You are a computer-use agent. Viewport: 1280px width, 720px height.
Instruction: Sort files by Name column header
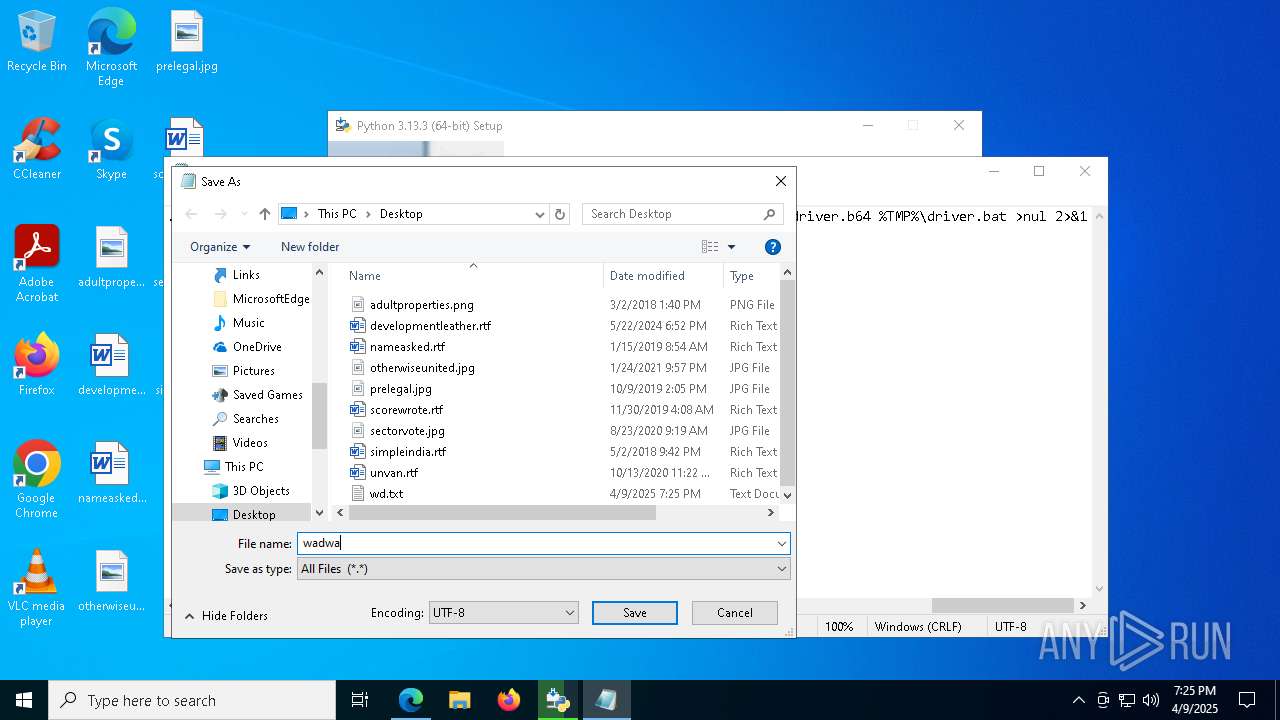pos(472,276)
